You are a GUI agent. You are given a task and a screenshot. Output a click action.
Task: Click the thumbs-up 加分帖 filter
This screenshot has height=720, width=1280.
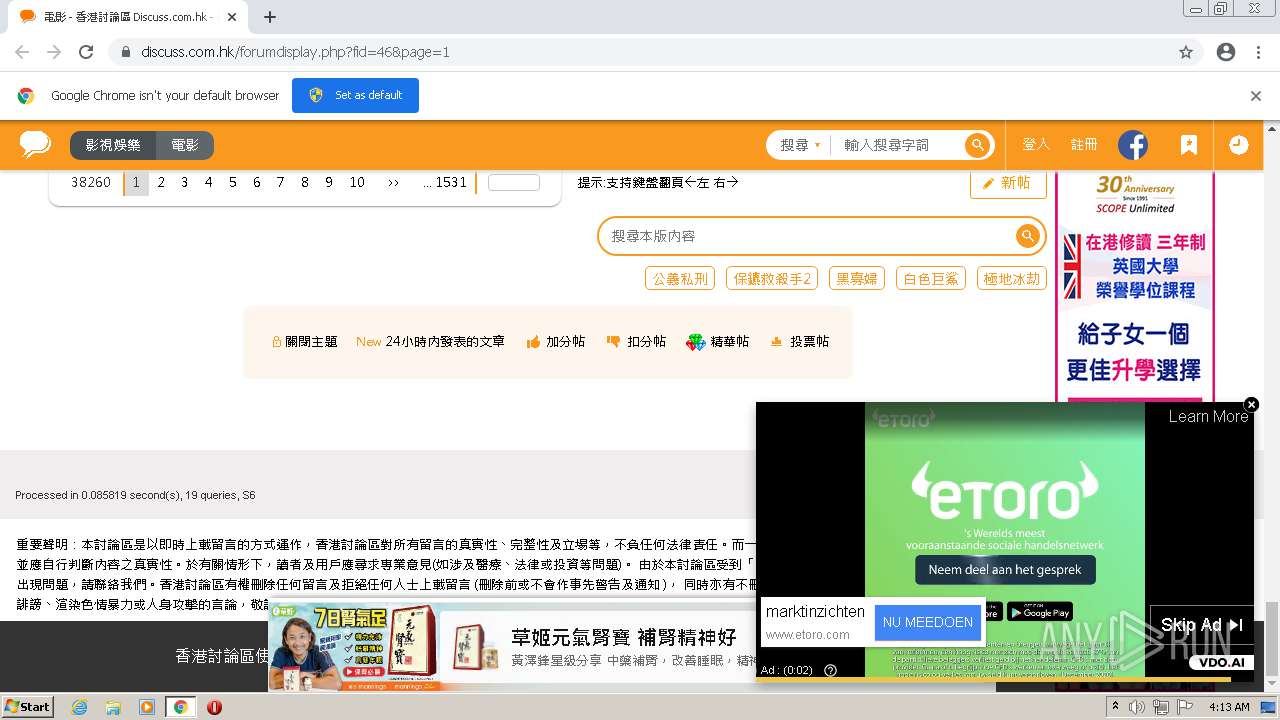pyautogui.click(x=556, y=342)
